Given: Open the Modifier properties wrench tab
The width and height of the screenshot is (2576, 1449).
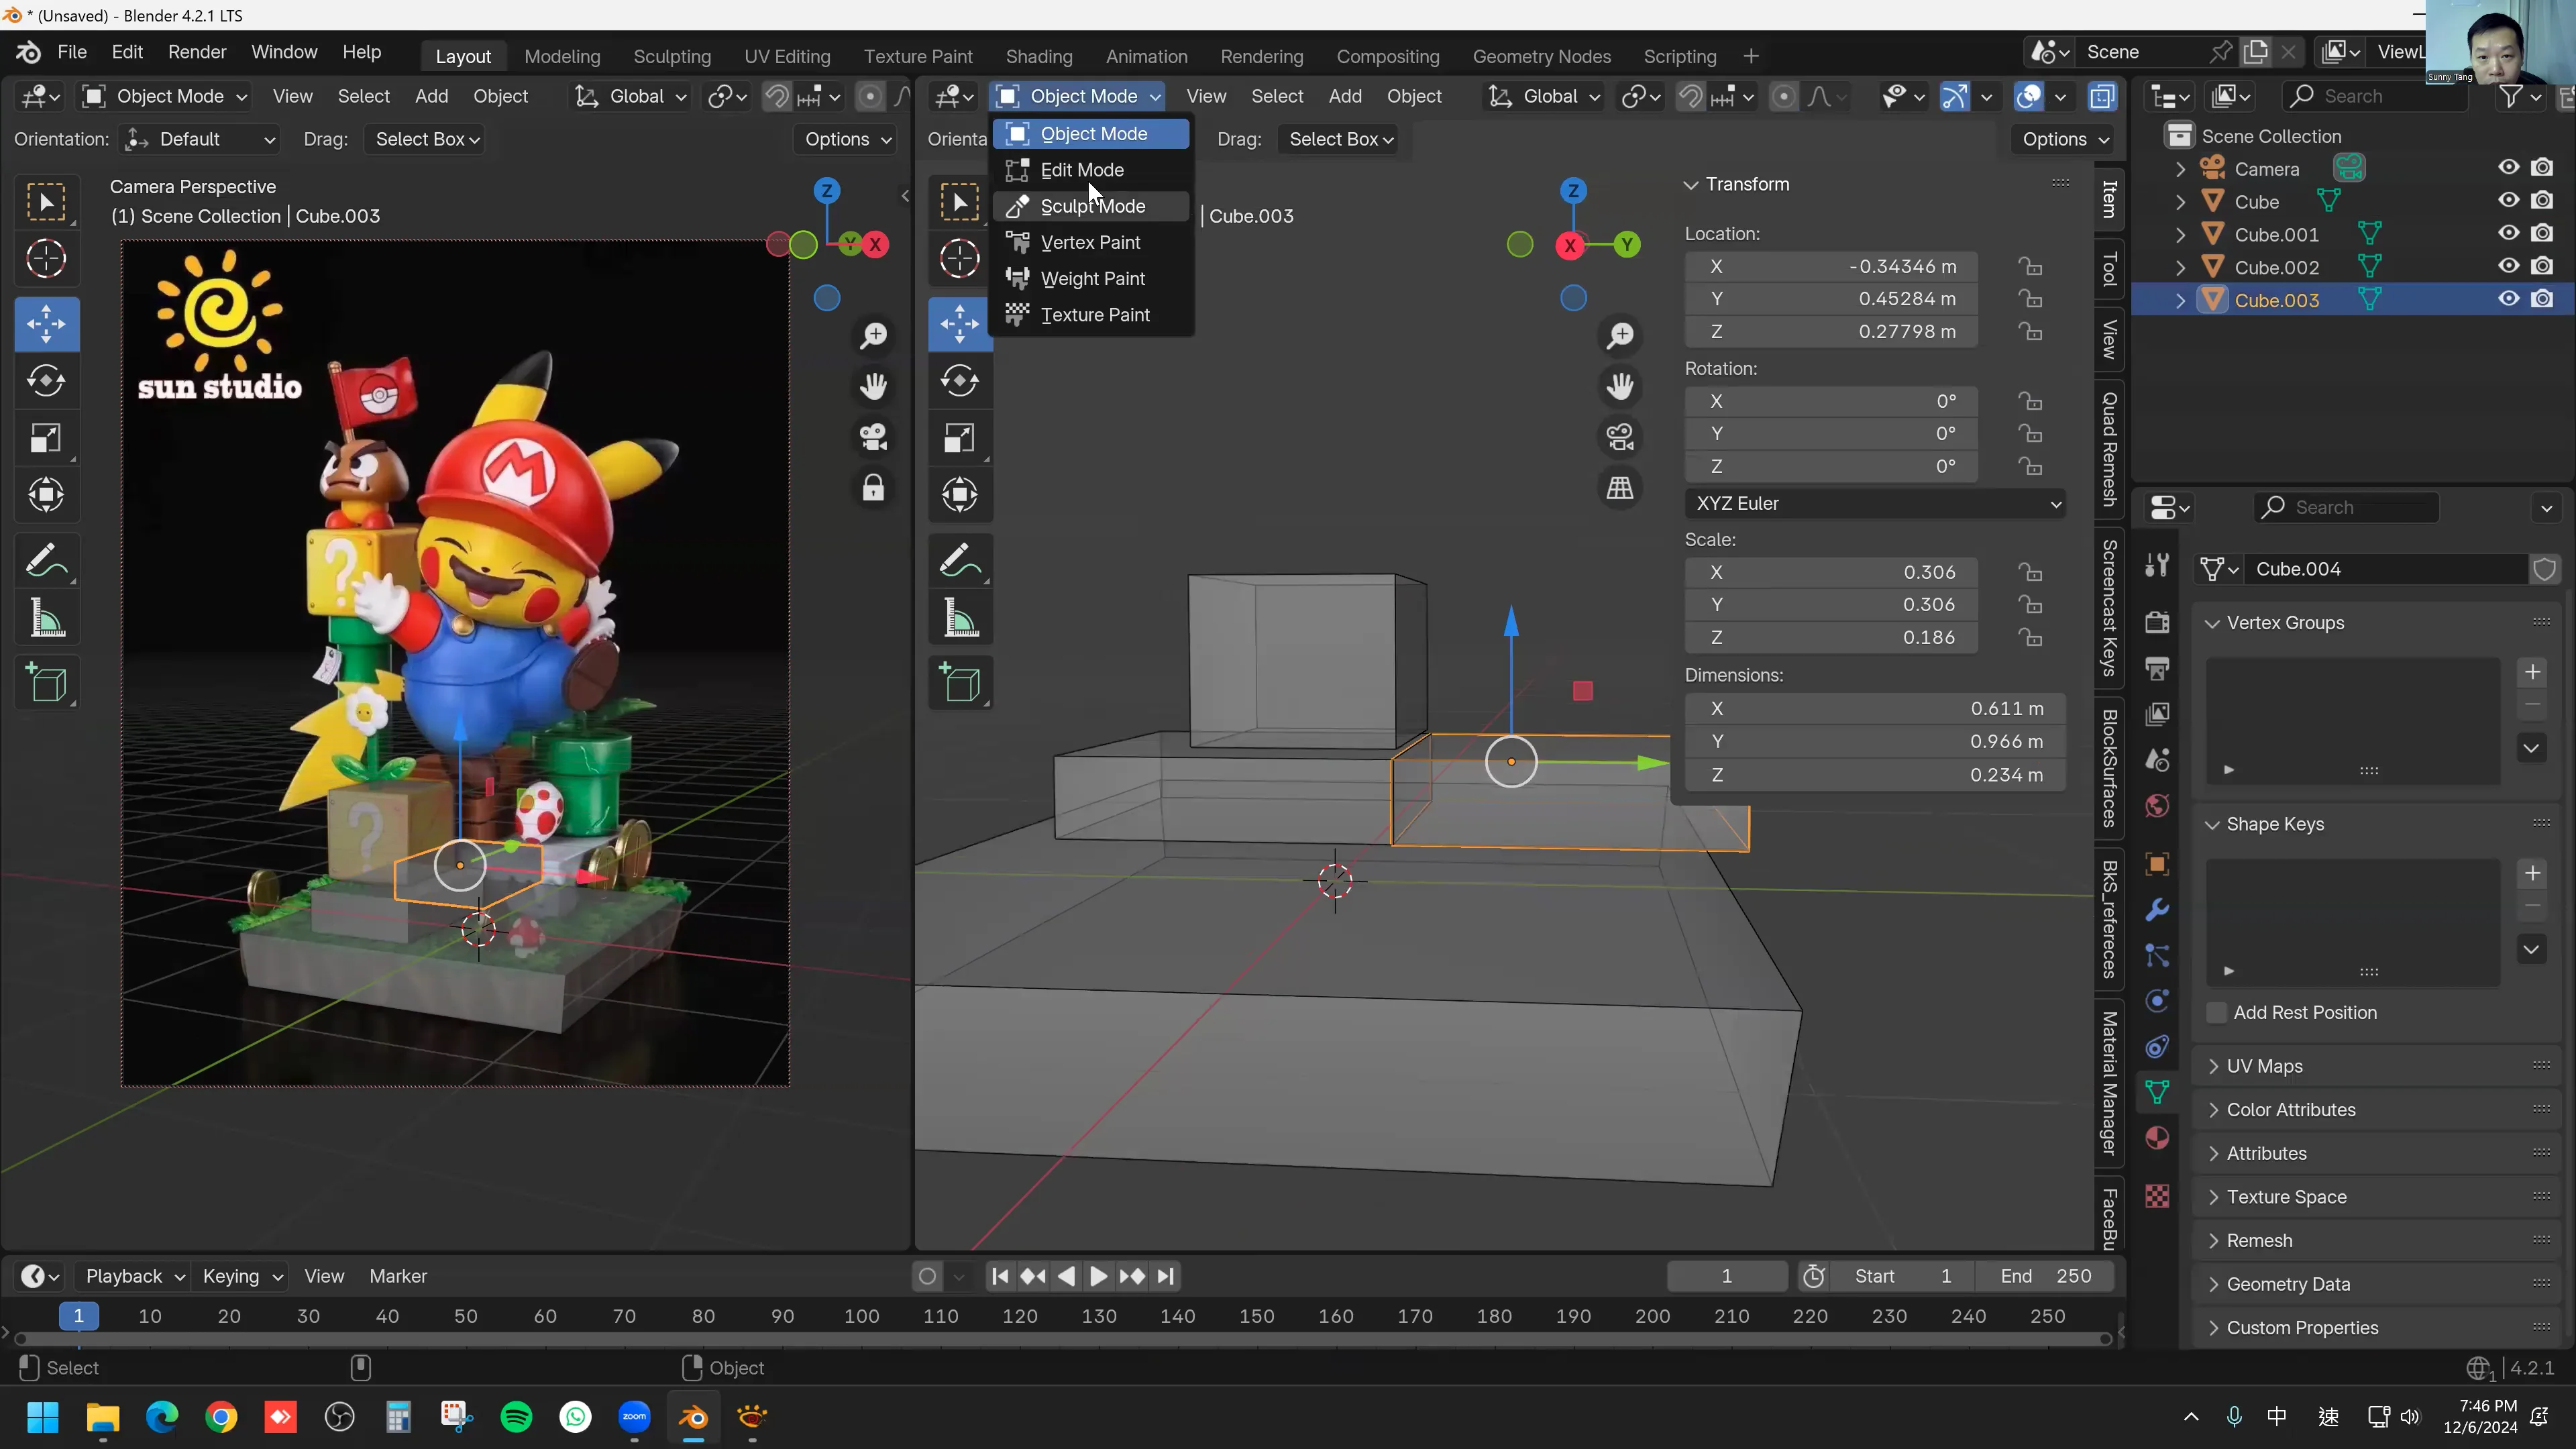Looking at the screenshot, I should click(x=2157, y=908).
